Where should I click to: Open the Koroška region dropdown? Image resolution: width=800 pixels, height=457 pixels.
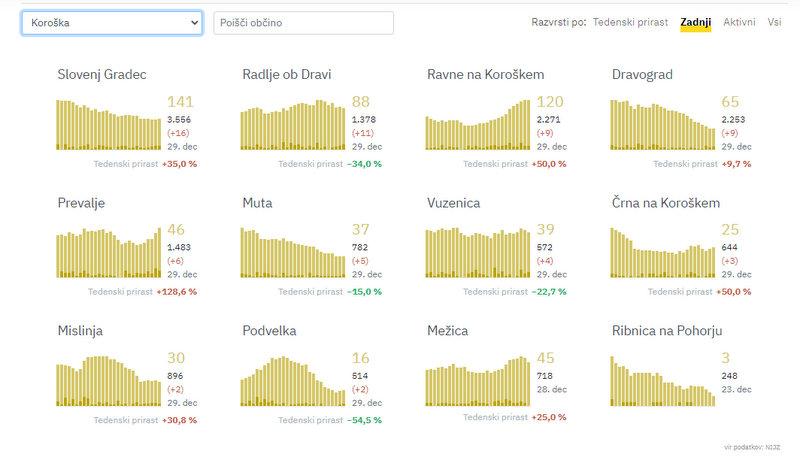click(x=111, y=23)
